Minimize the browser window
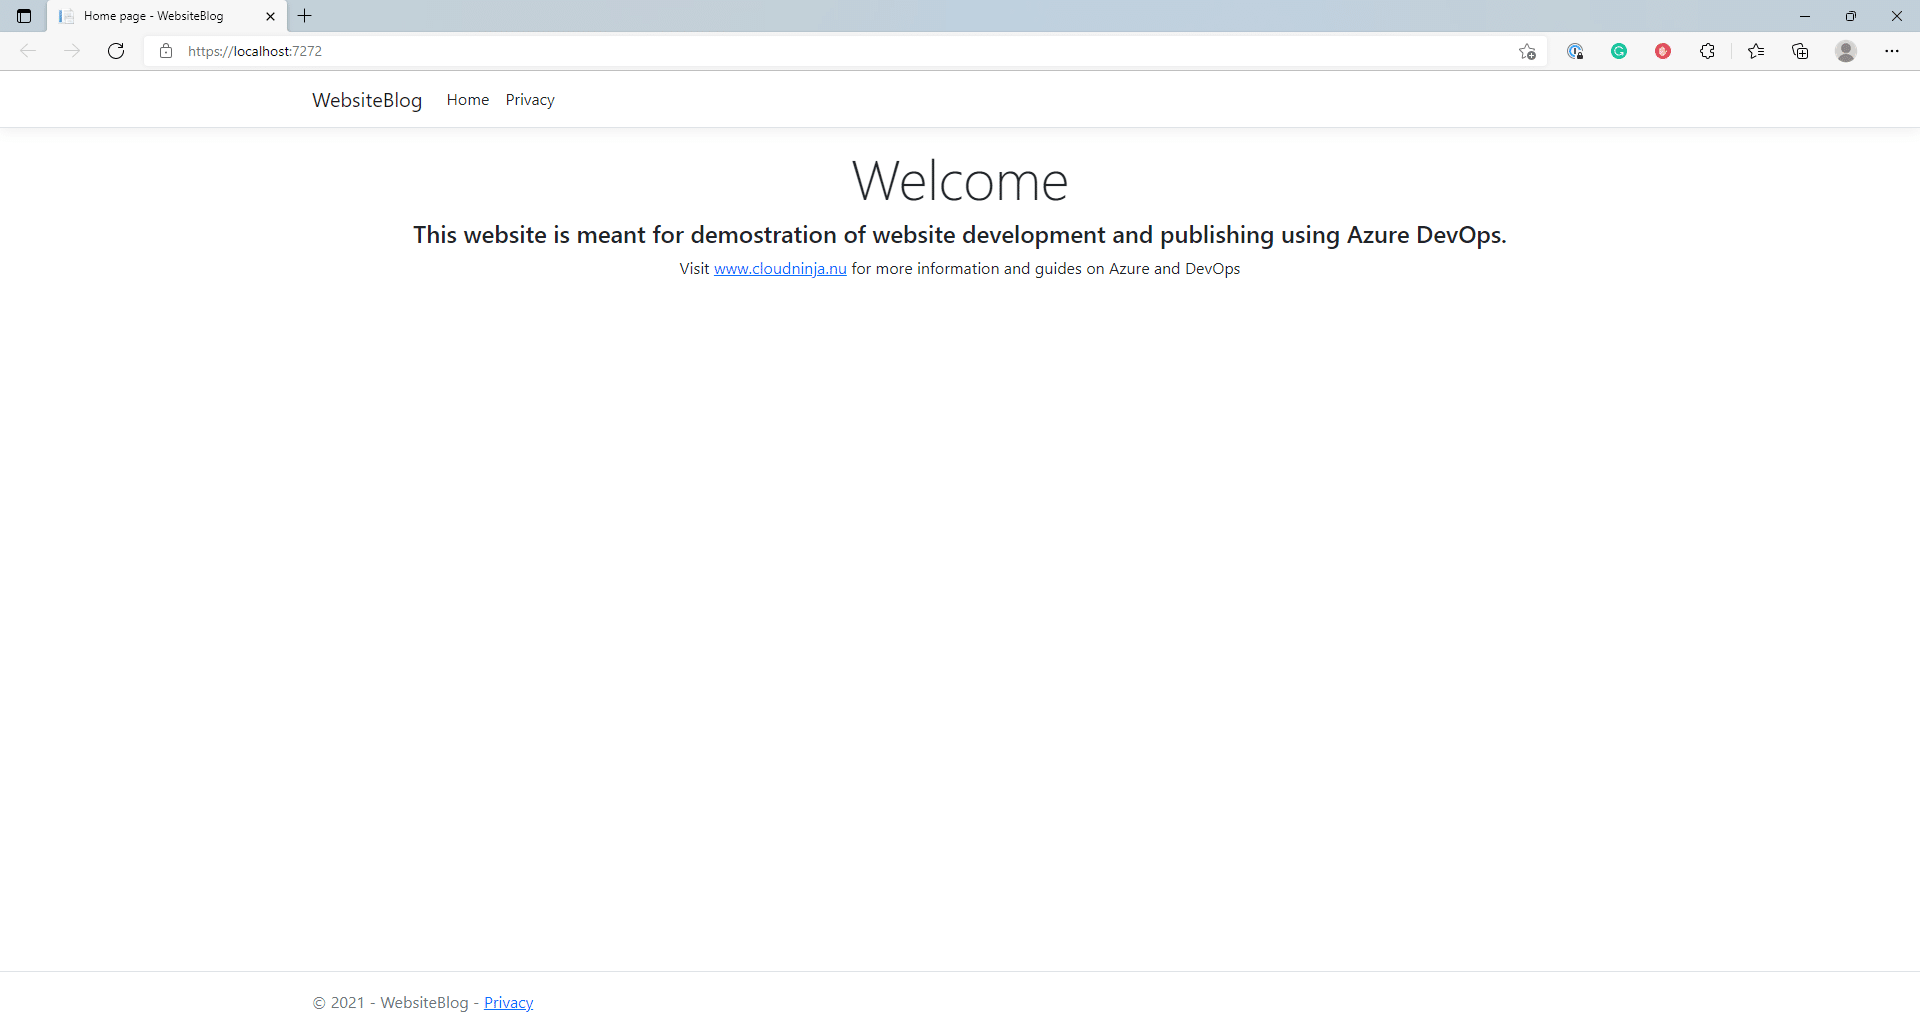Viewport: 1920px width, 1032px height. pyautogui.click(x=1805, y=16)
